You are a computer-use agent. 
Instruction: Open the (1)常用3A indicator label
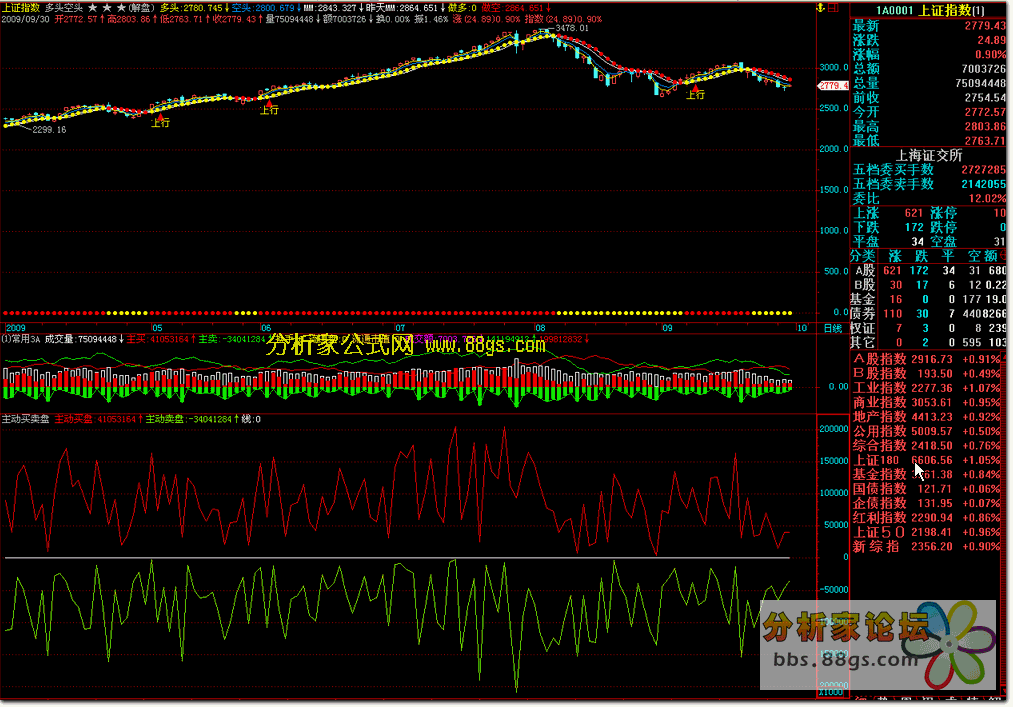coord(21,339)
